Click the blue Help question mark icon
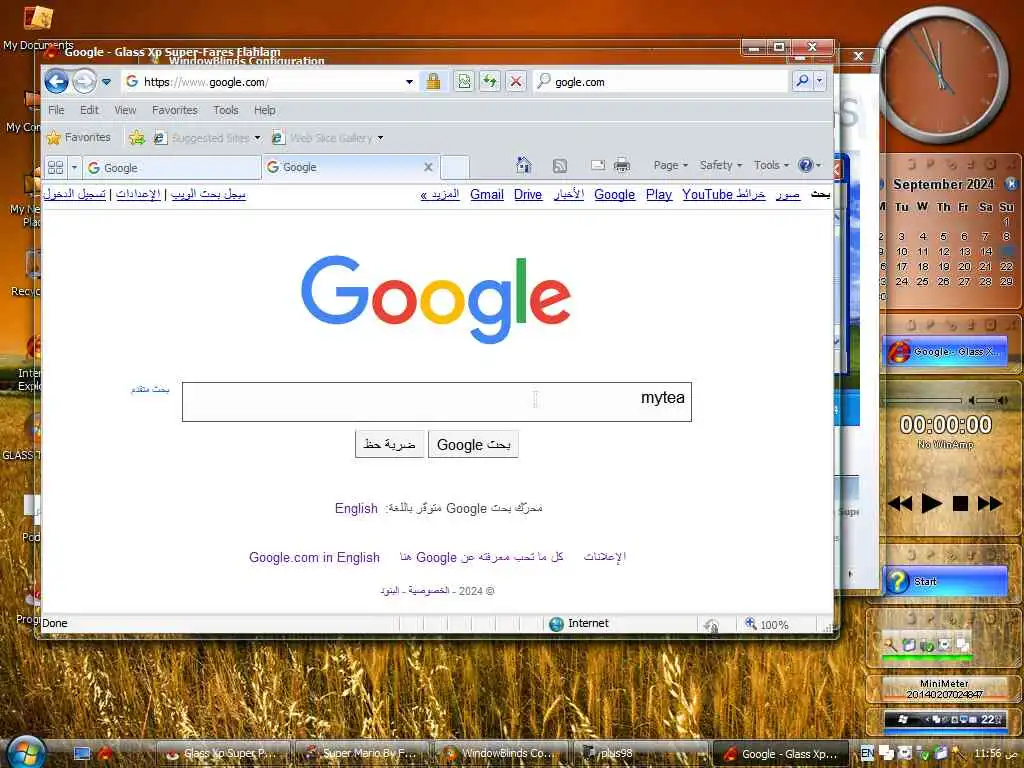 coord(806,165)
